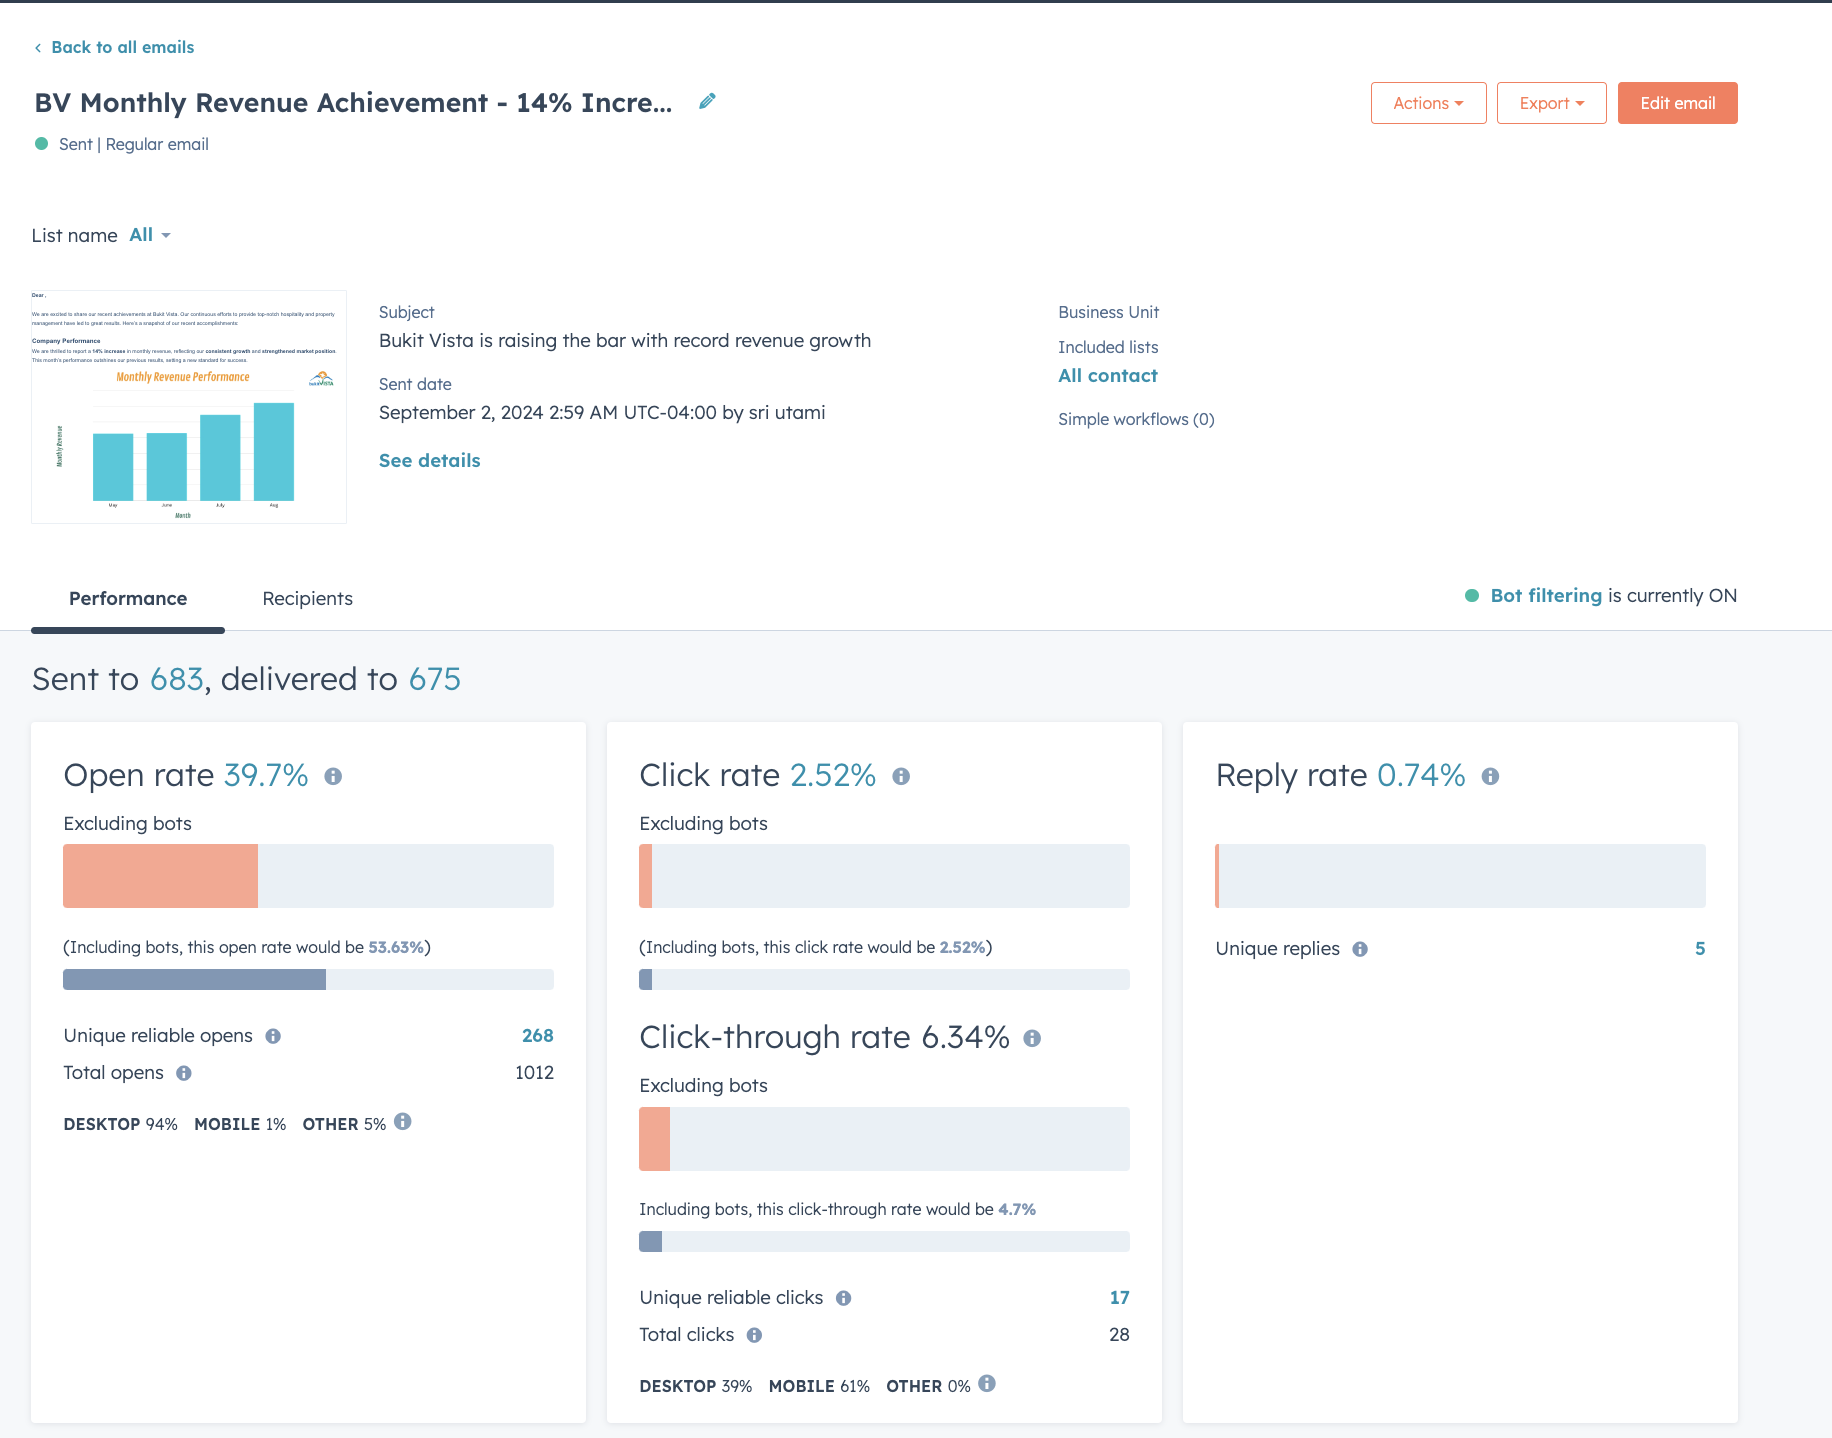Open the See details link
Screen dimensions: 1832x1438
(x=430, y=460)
